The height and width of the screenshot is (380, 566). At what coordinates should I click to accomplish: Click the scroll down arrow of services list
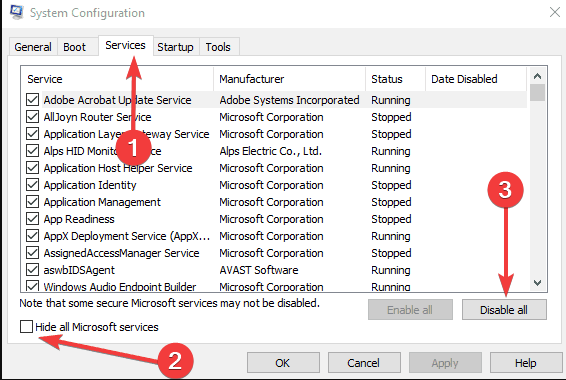(537, 283)
